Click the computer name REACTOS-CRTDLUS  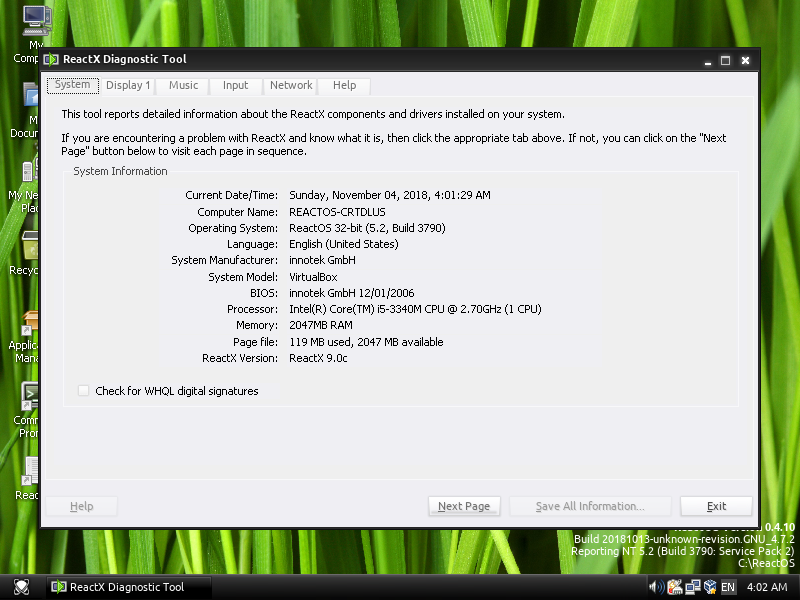tap(337, 212)
